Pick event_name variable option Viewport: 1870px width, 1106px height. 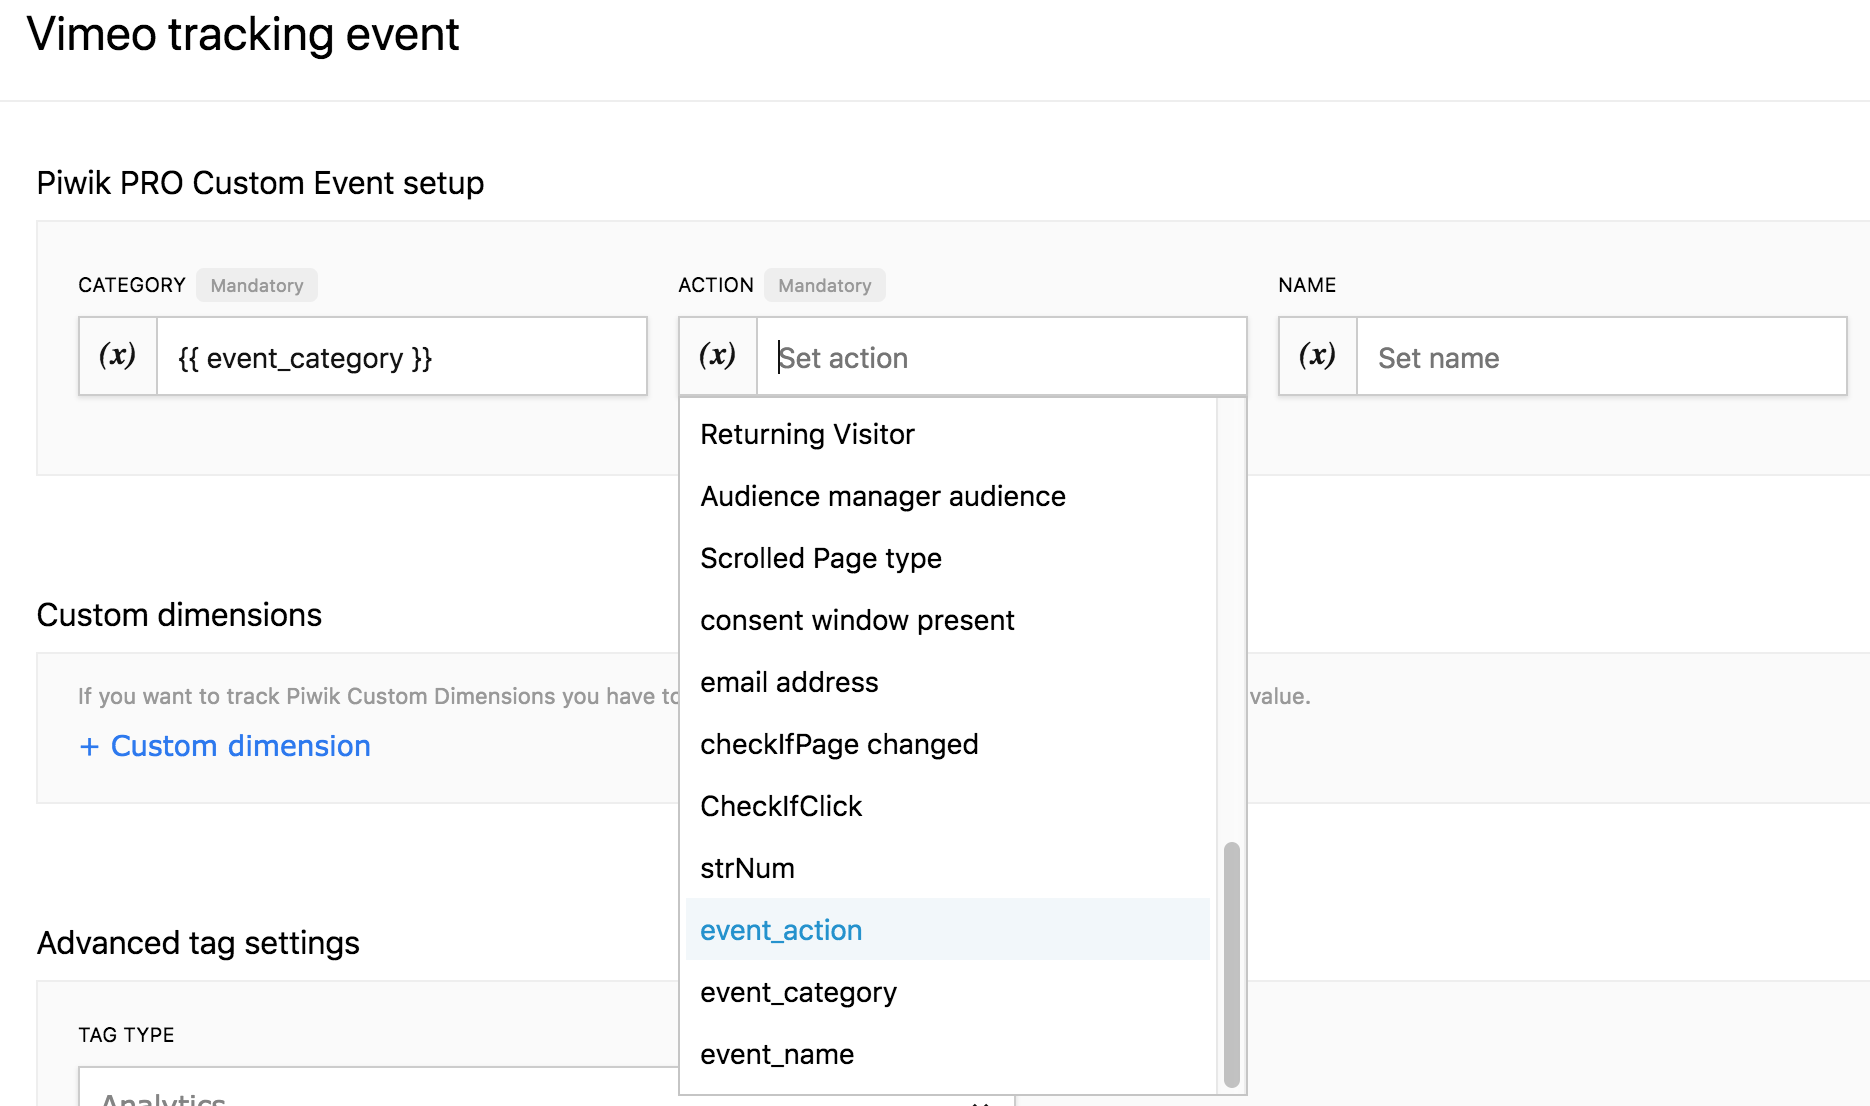coord(948,1054)
